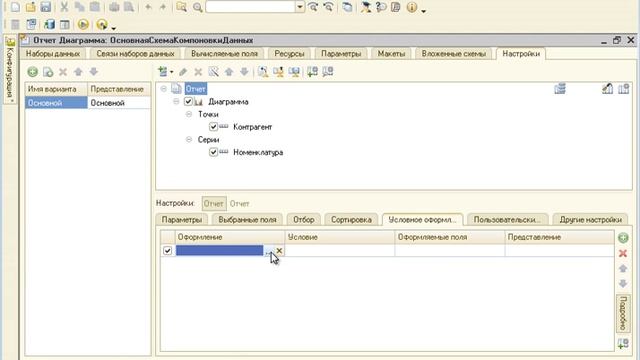
Task: Click the database configuration cylinder icon
Action: tap(49, 24)
